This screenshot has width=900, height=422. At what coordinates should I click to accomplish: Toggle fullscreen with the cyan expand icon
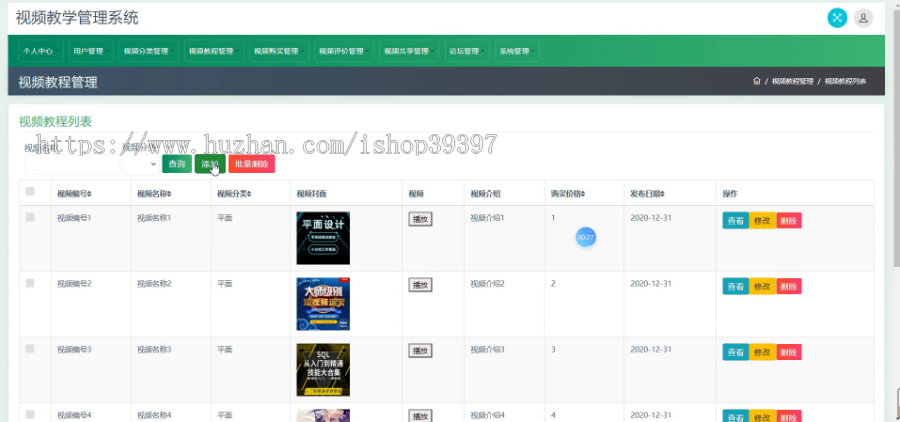click(837, 18)
